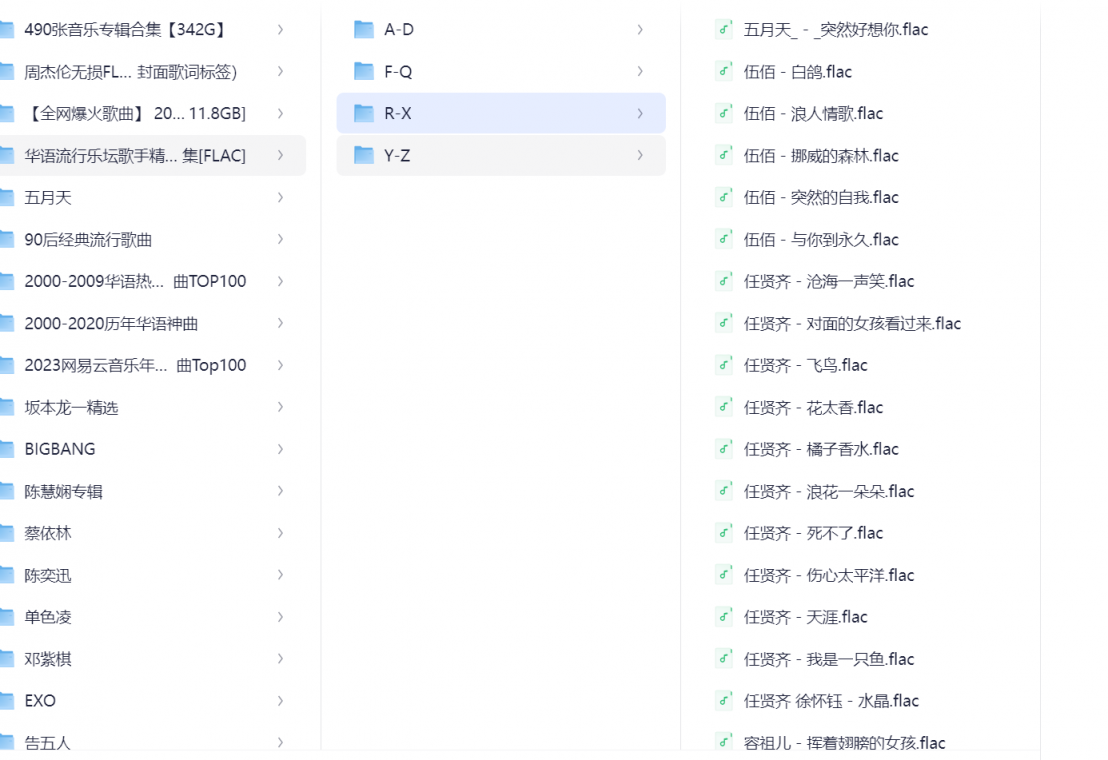Click the folder icon for A-D
Viewport: 1108px width, 760px height.
point(364,30)
